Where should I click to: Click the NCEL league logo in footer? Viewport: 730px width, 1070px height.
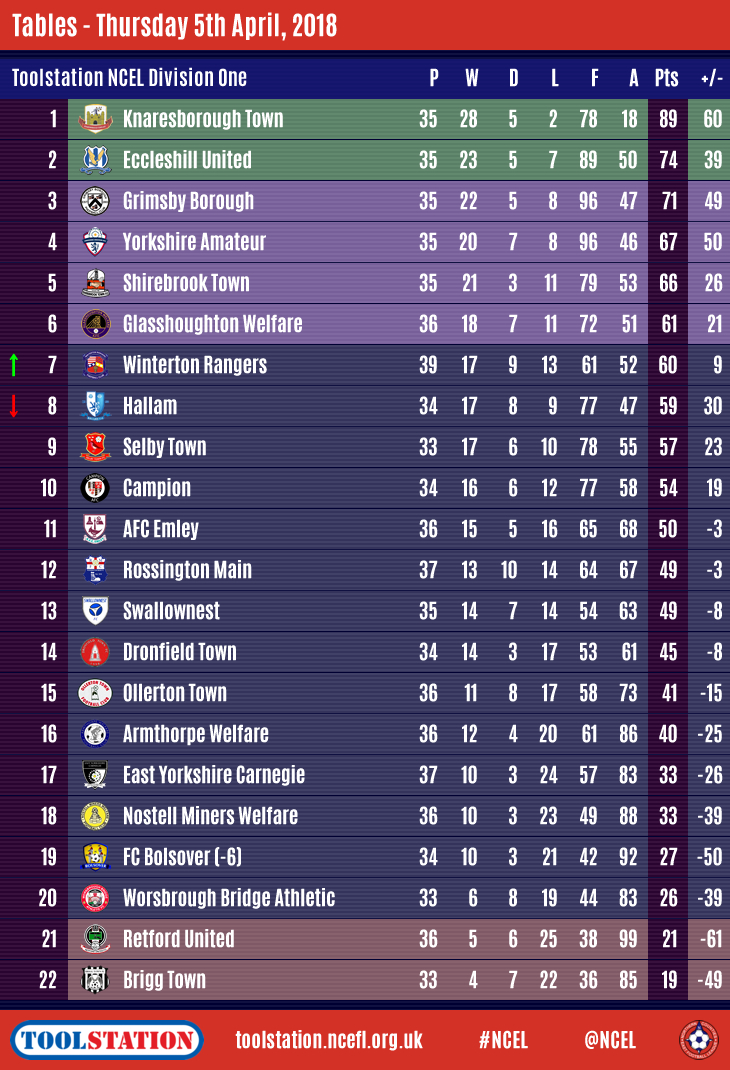coord(698,1039)
